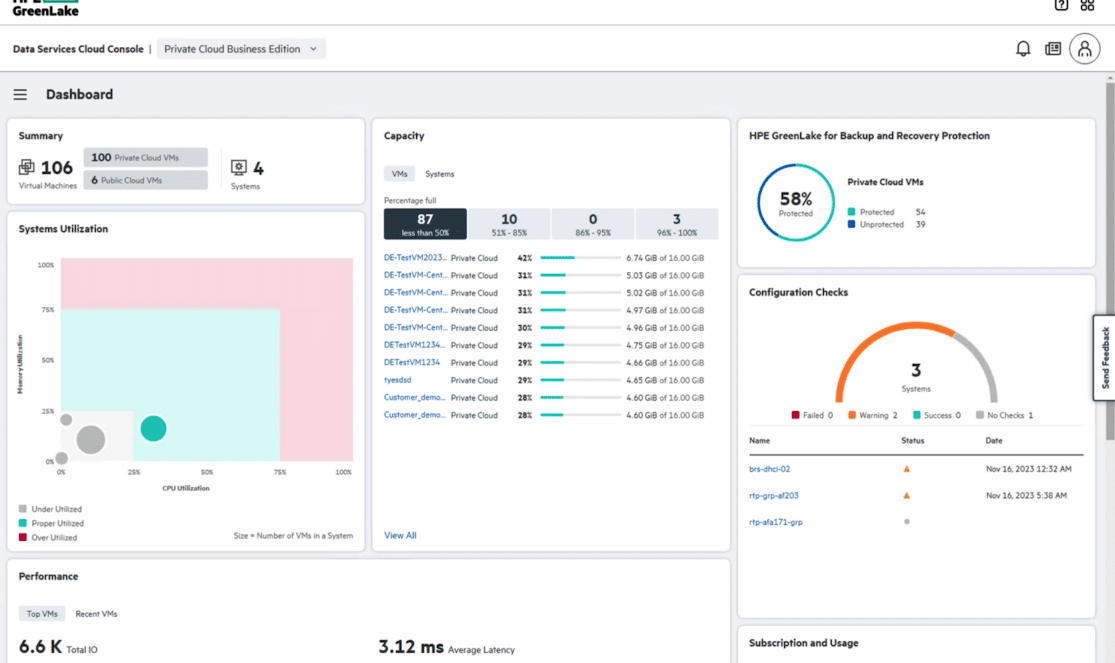Click the '6.74 GiB of 16.00 GiB' value
This screenshot has width=1115, height=663.
coord(665,258)
